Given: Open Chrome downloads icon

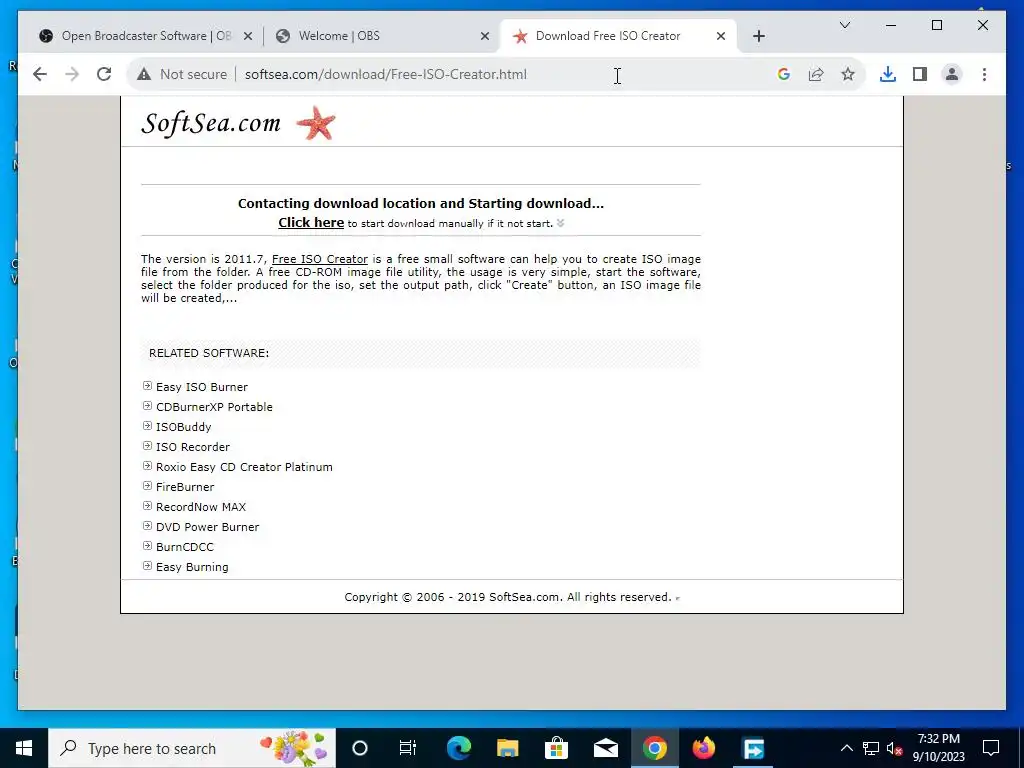Looking at the screenshot, I should pos(888,74).
